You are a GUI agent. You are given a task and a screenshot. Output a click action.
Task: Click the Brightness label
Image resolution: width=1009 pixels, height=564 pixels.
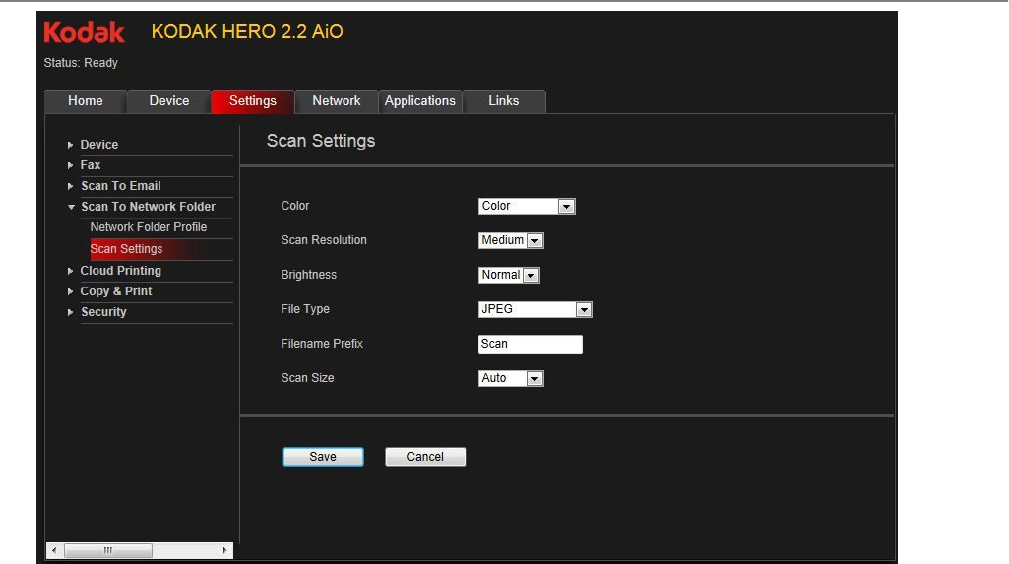[x=309, y=275]
